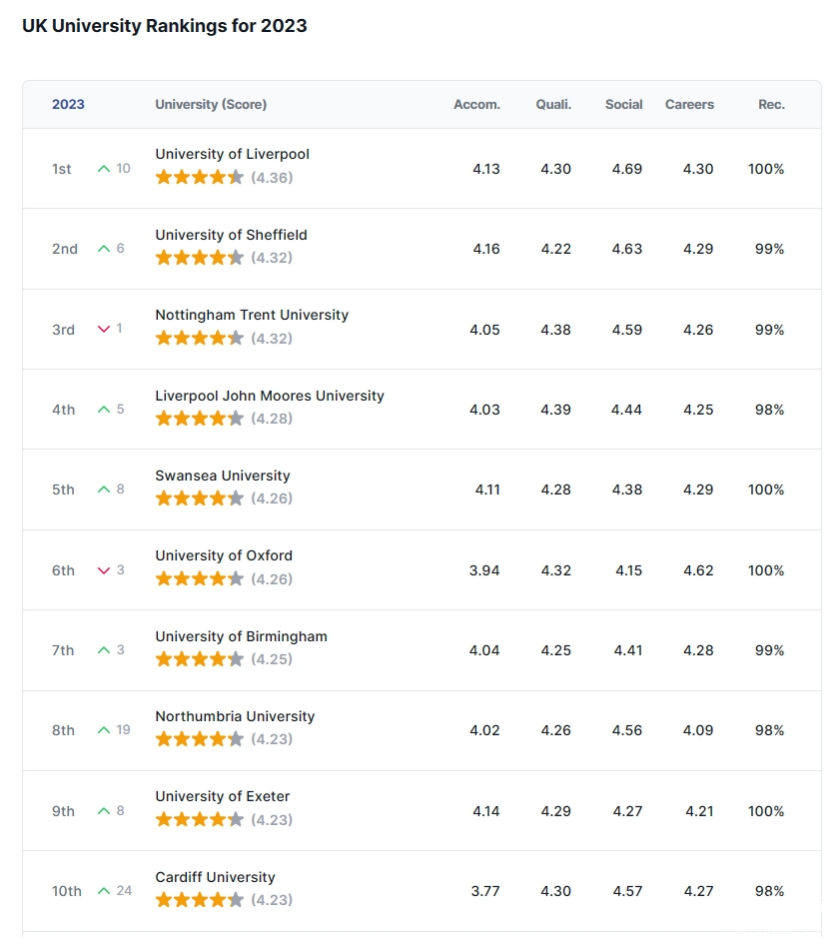Open Liverpool John Moores University link

point(269,396)
